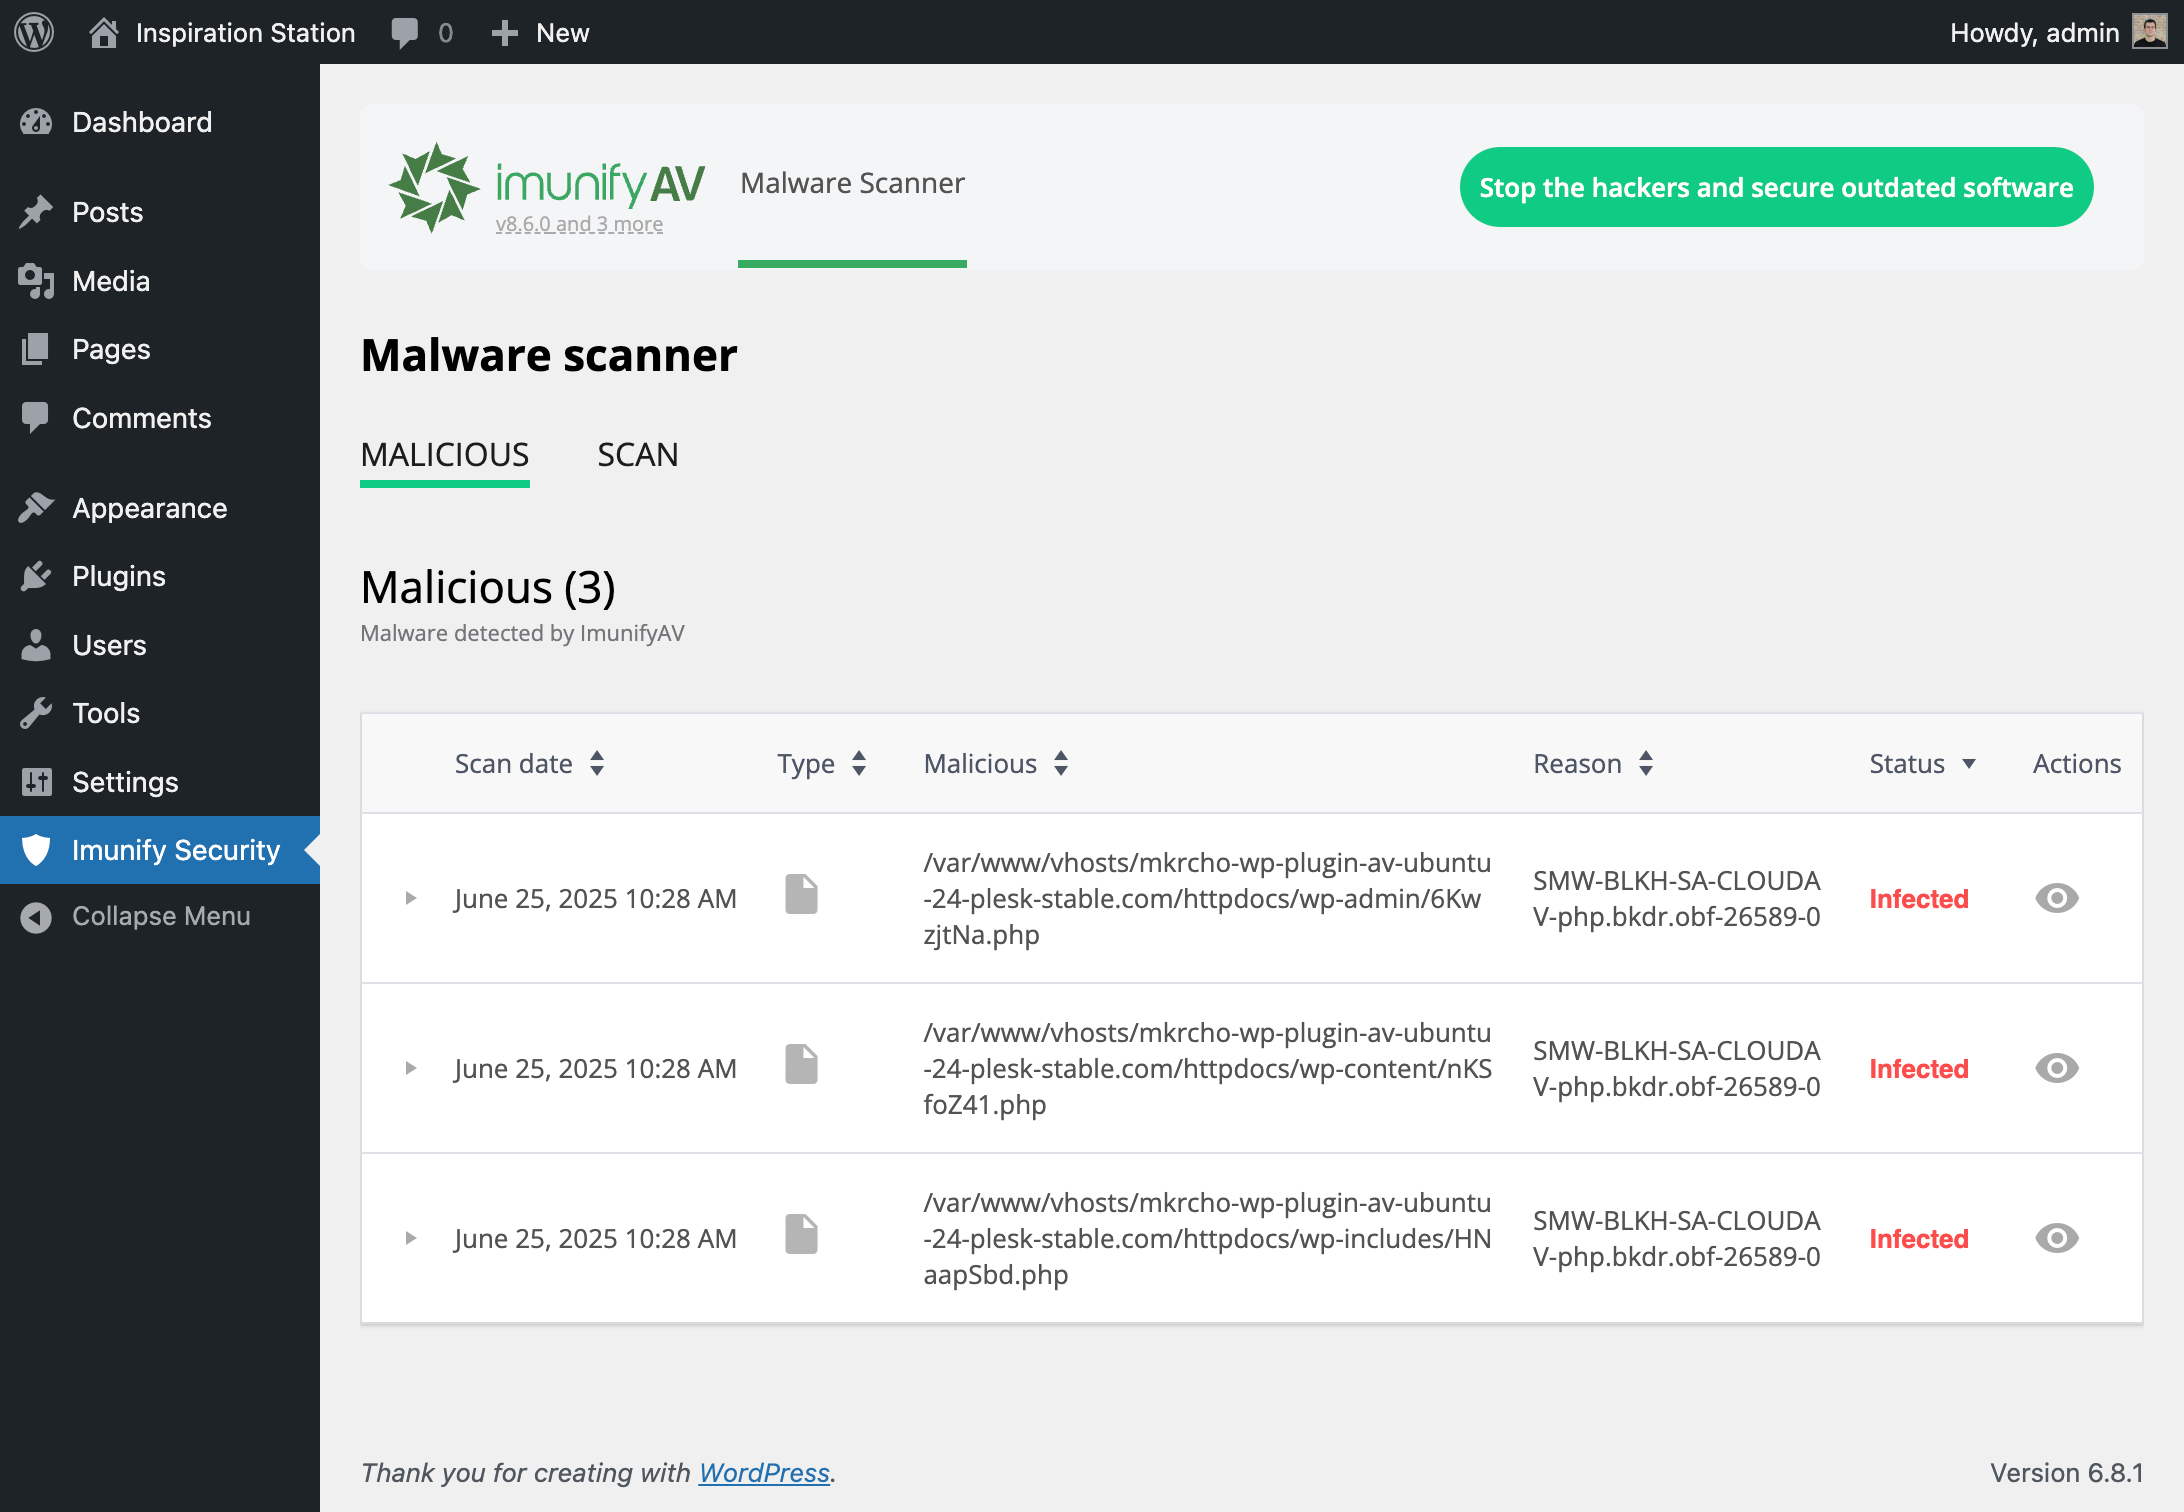Open the Inspiration Station home icon

tap(103, 33)
